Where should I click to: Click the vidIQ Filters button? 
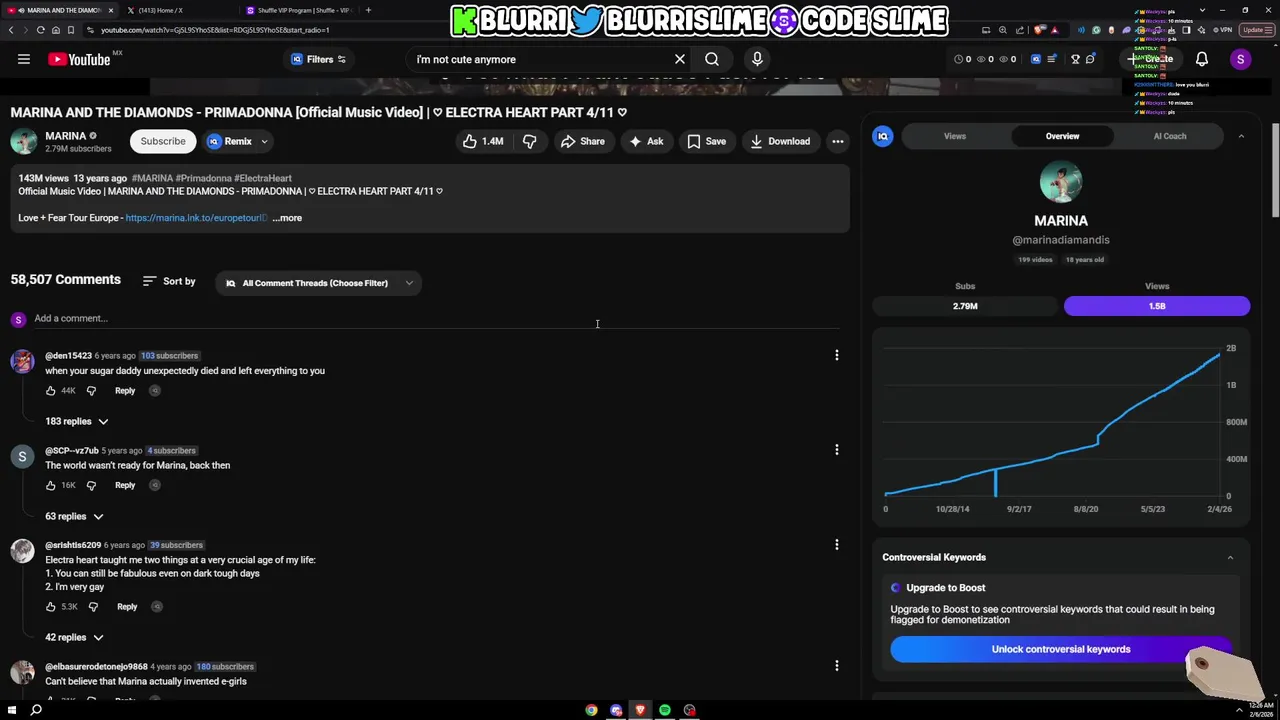[319, 59]
